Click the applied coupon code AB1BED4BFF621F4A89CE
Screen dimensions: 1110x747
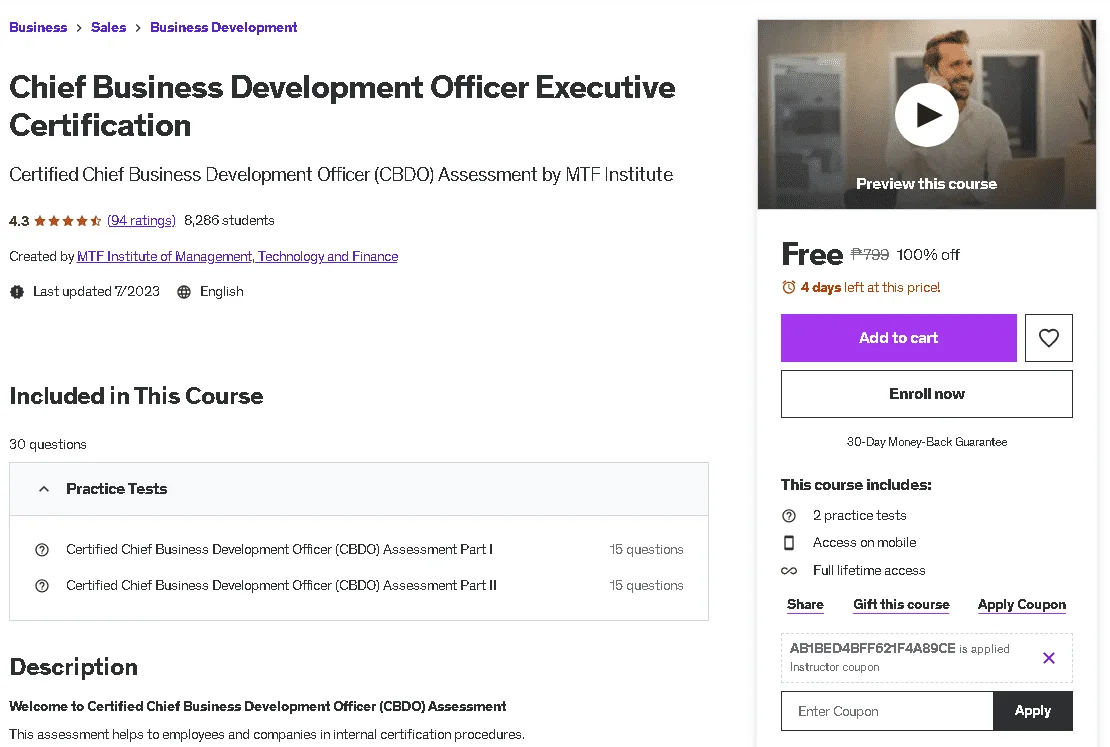click(872, 649)
